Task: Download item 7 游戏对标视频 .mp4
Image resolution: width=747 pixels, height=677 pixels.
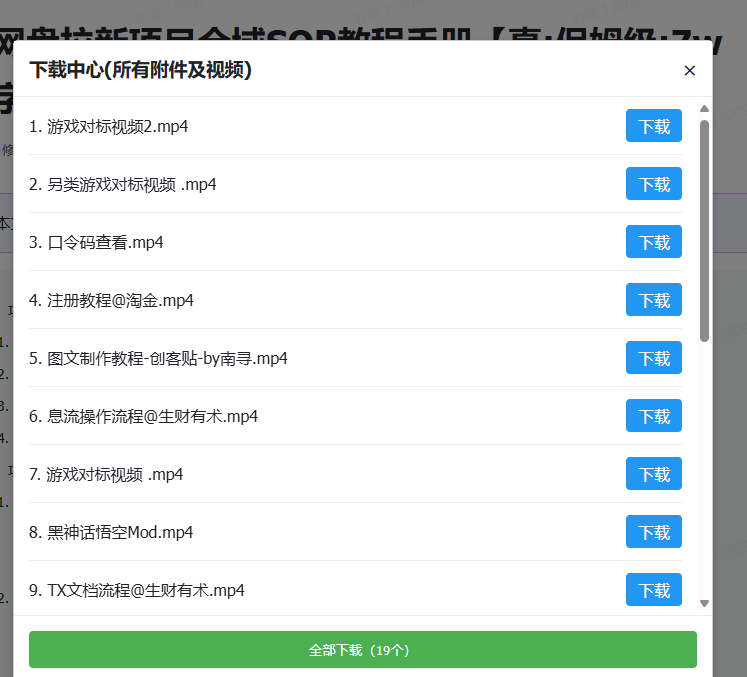Action: 654,474
